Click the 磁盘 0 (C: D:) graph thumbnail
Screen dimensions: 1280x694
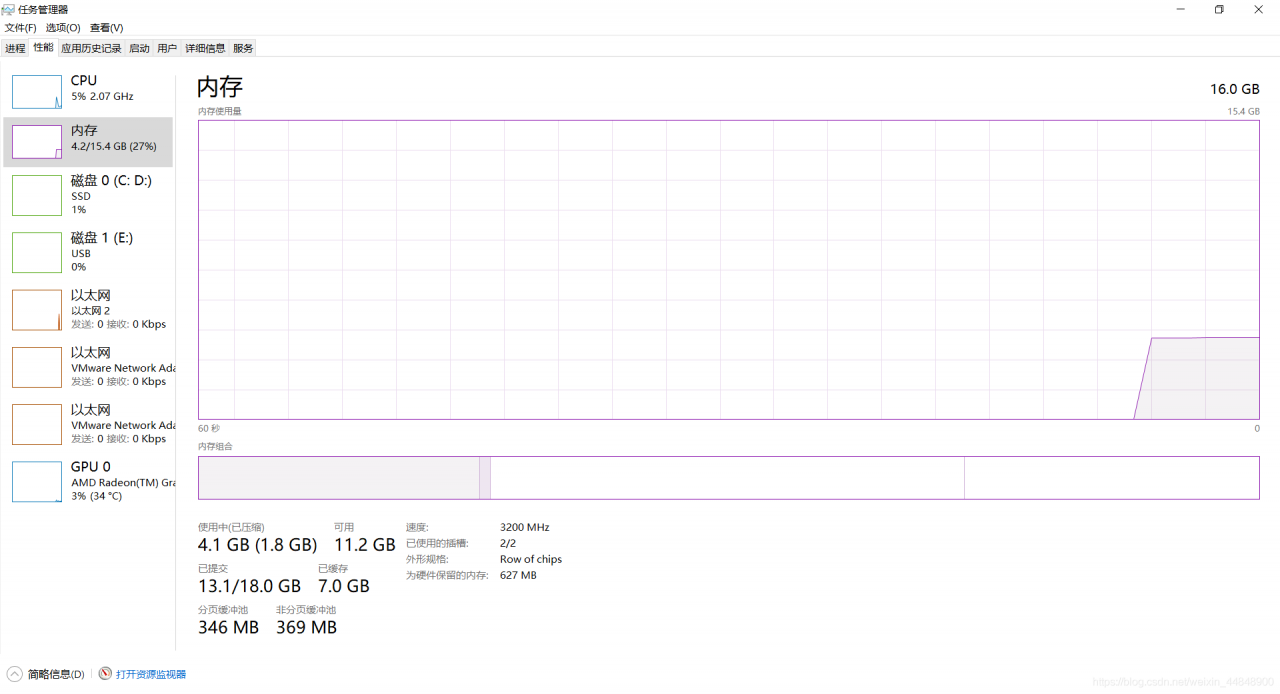point(37,195)
